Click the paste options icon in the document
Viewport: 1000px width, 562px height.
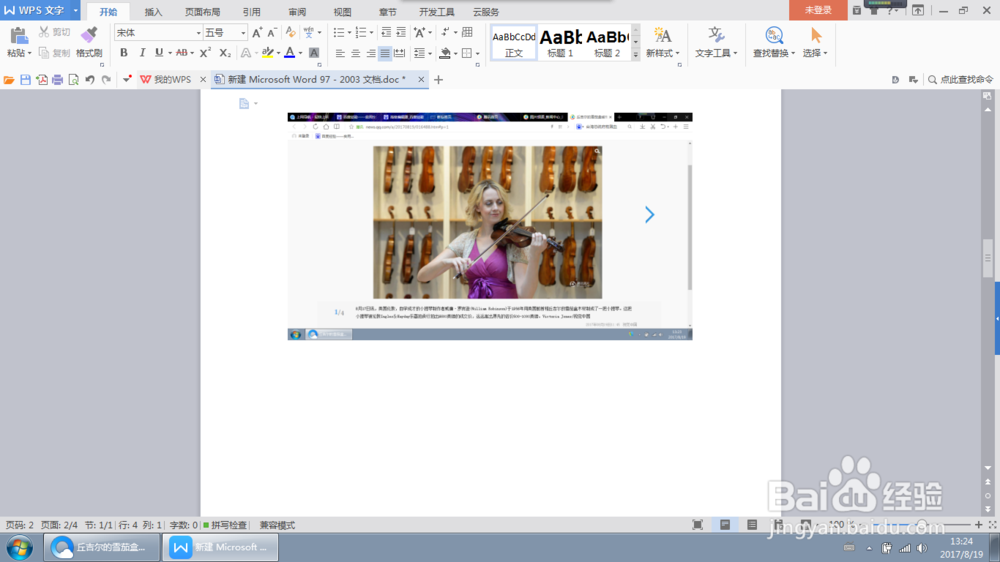[244, 103]
